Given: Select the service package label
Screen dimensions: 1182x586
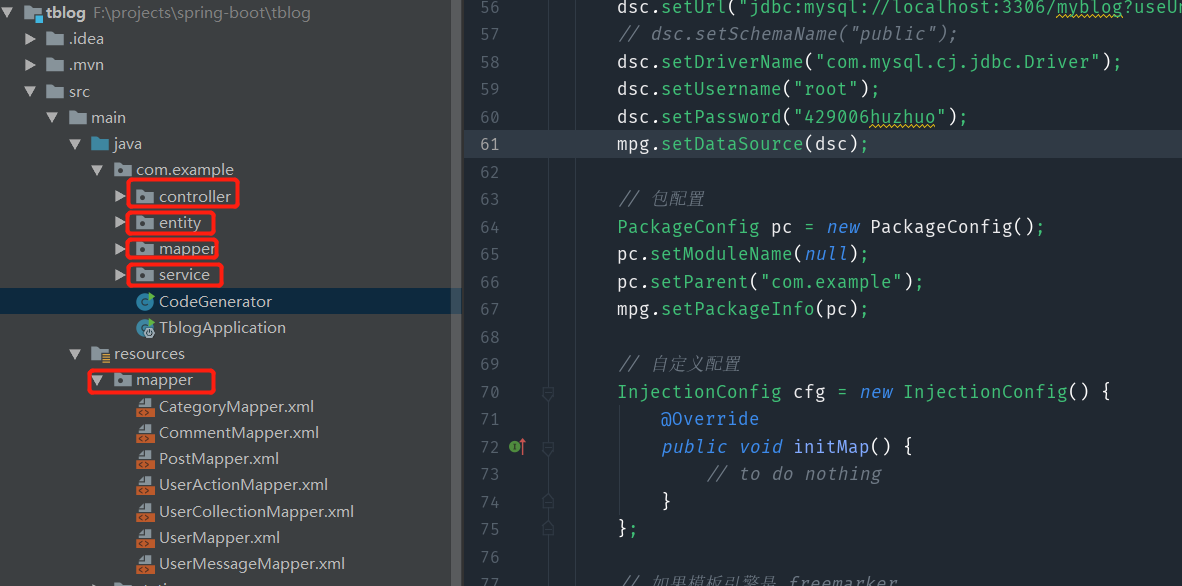Looking at the screenshot, I should coord(184,275).
